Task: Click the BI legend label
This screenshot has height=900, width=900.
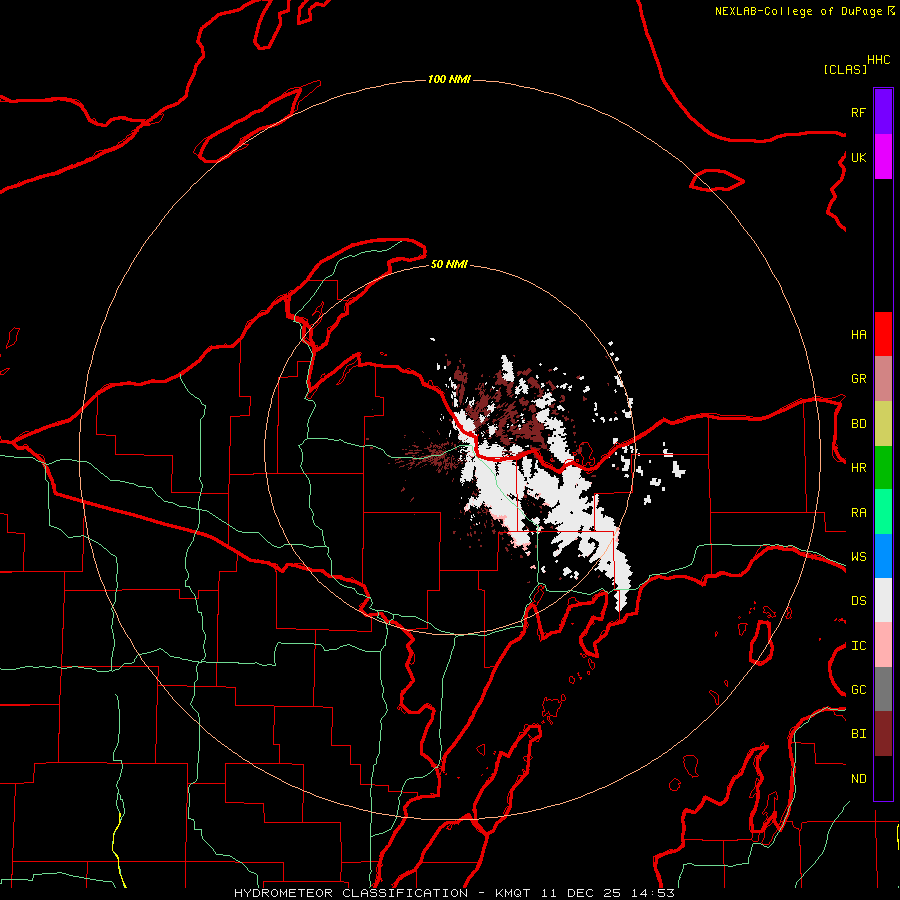Action: [x=858, y=734]
